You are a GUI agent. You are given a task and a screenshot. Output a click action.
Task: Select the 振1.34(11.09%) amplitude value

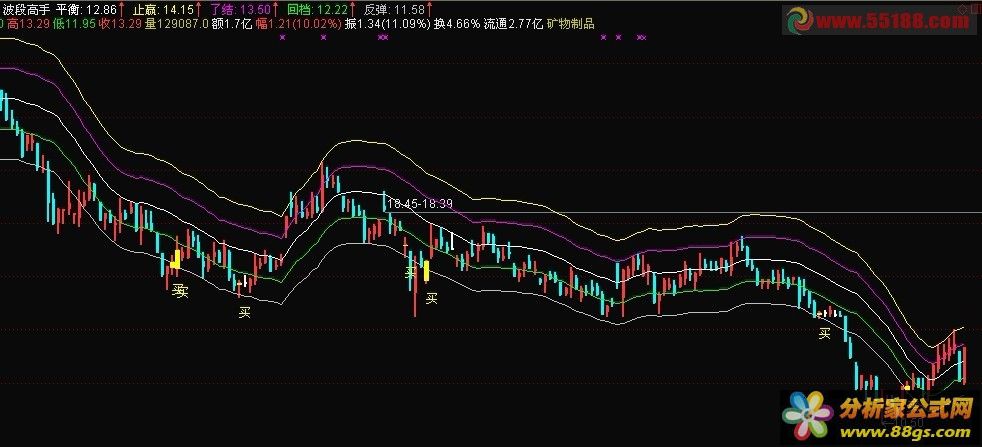pos(388,24)
